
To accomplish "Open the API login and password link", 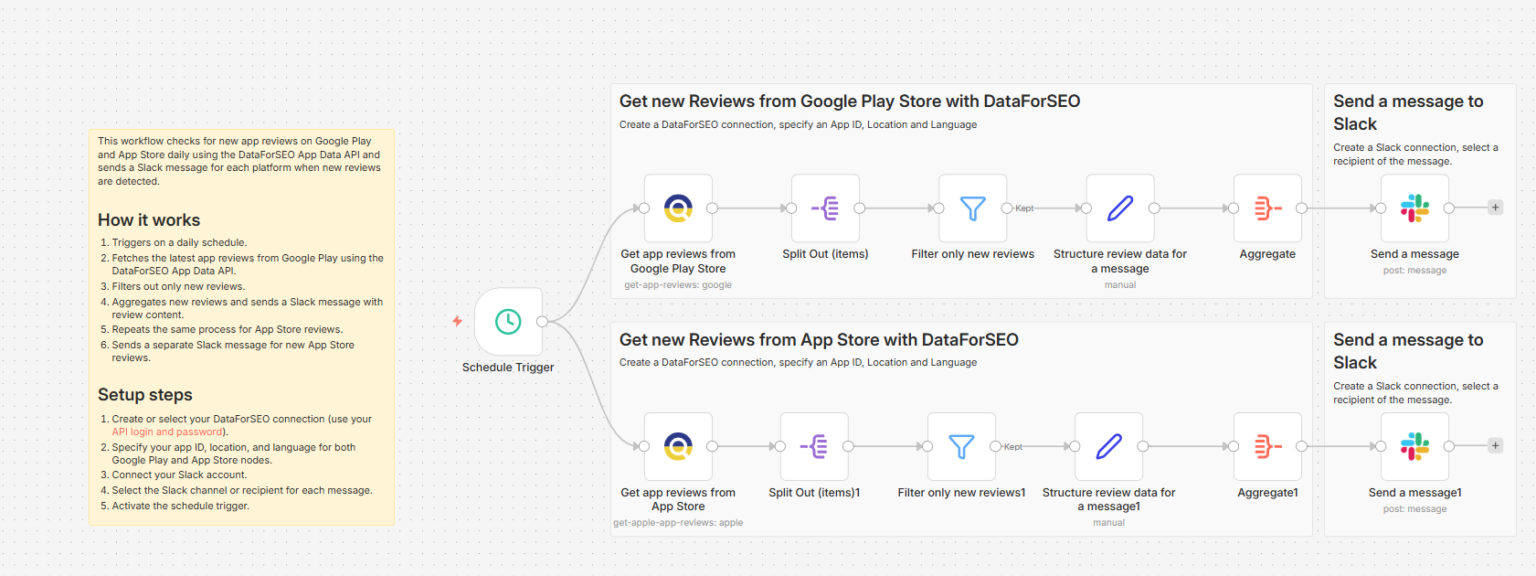I will tap(169, 432).
